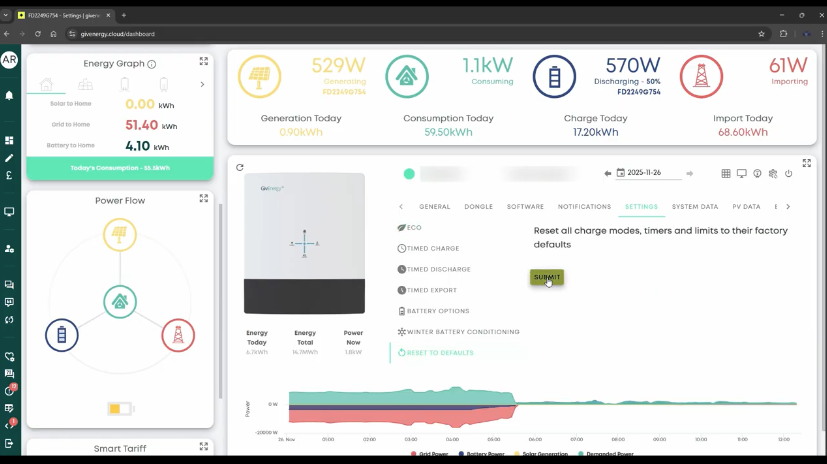827x464 pixels.
Task: Click the pound currency sidebar icon
Action: pyautogui.click(x=9, y=175)
